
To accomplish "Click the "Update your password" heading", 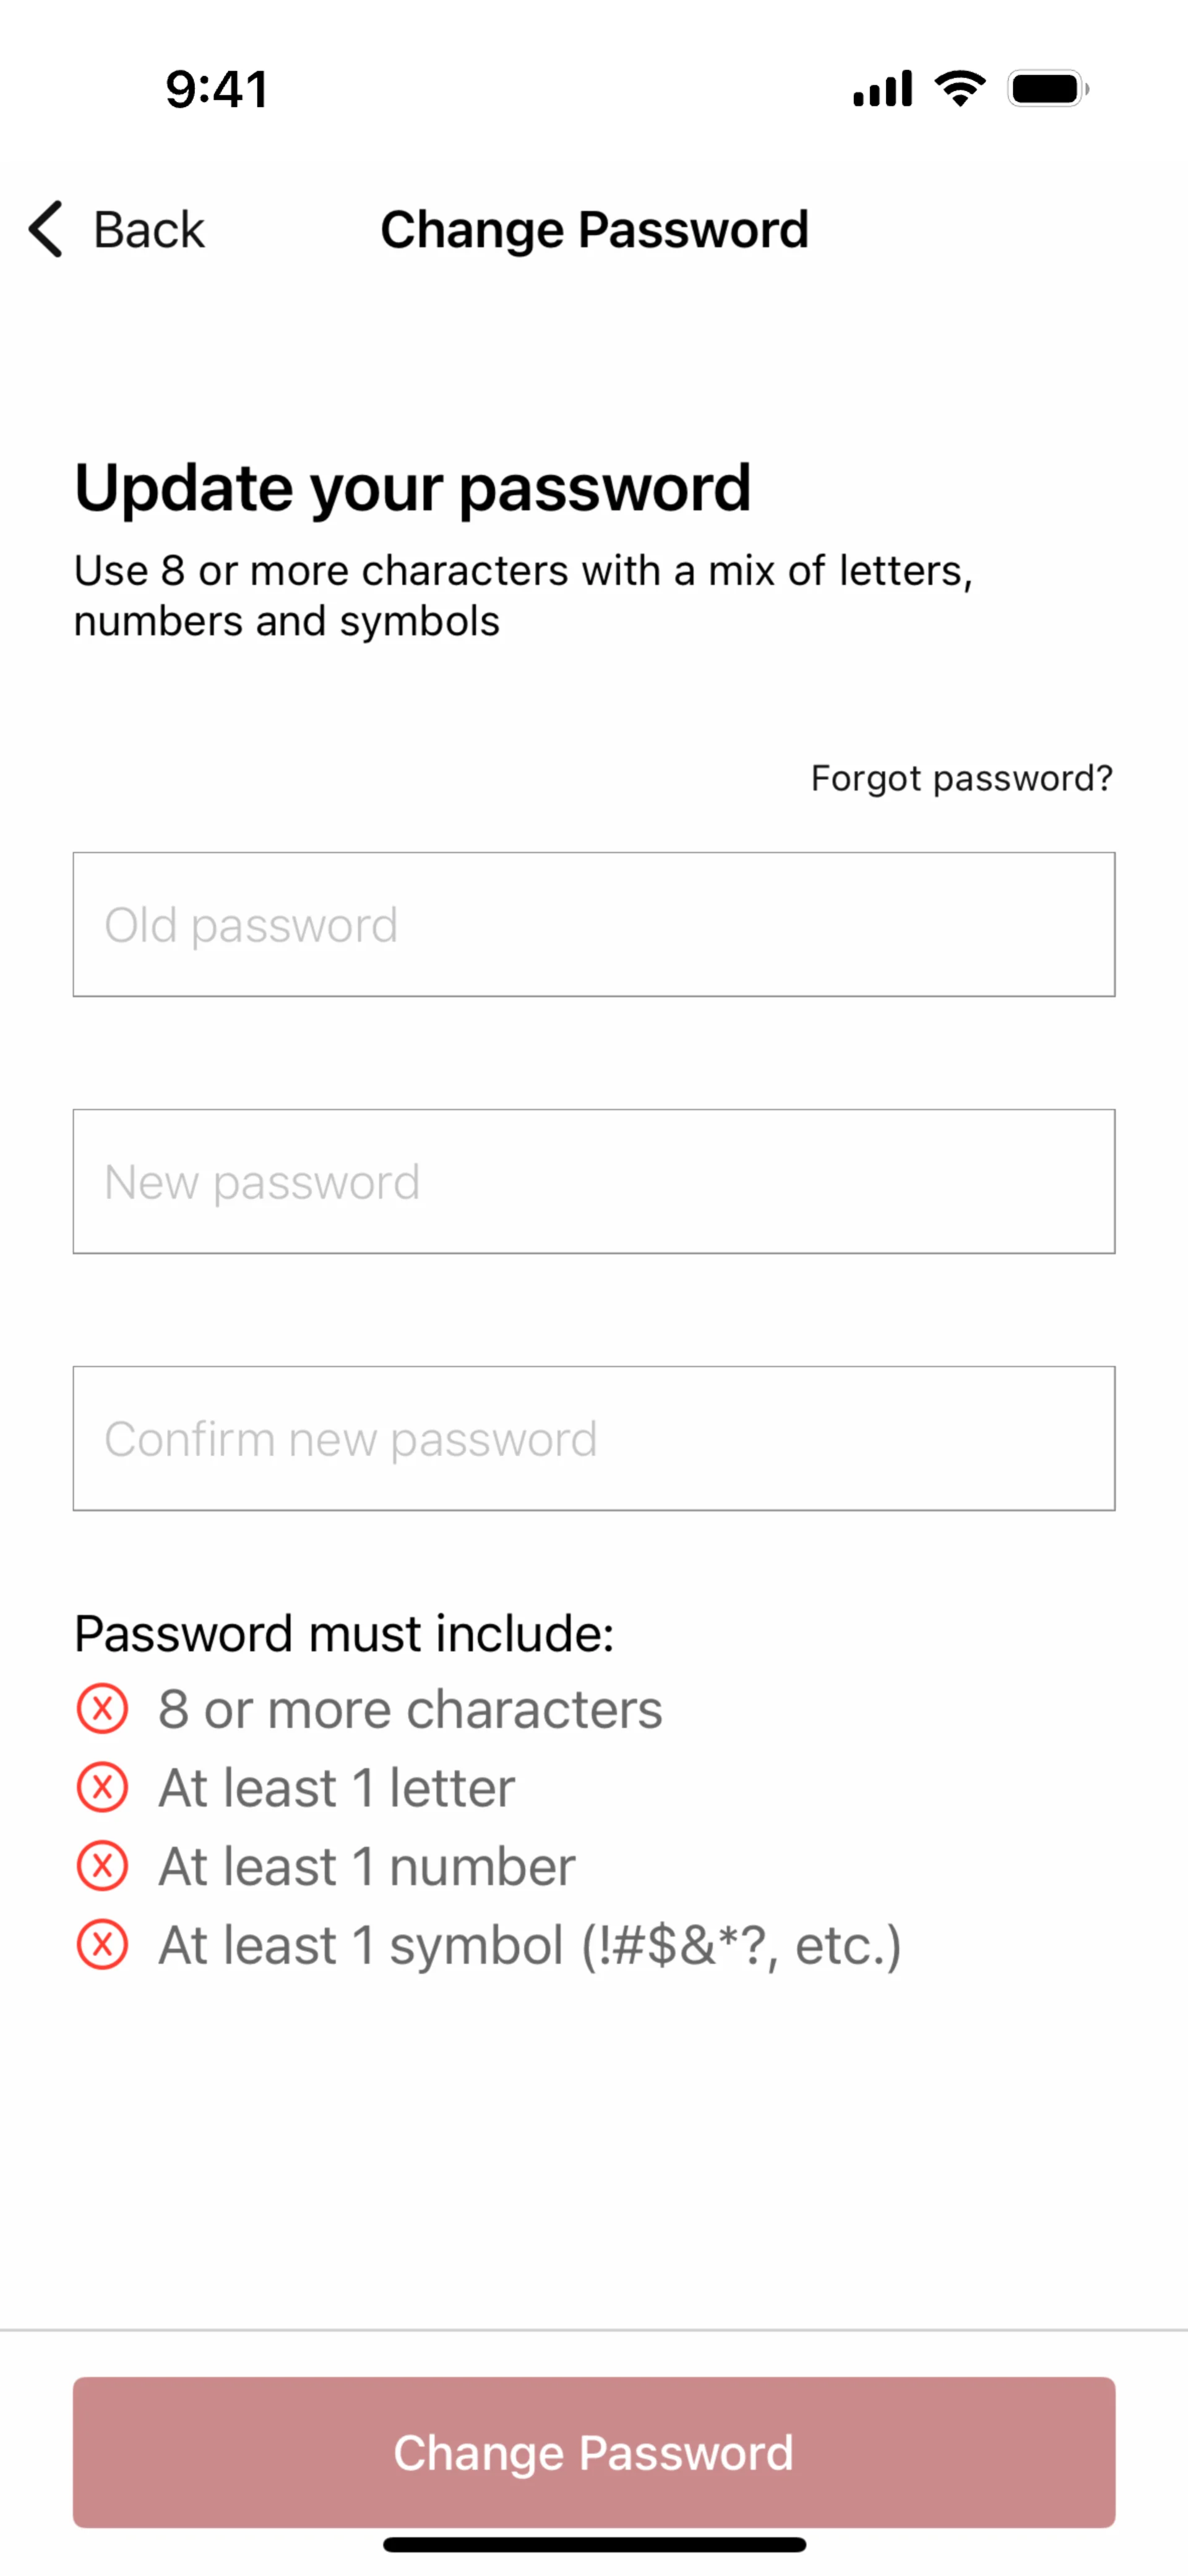I will click(412, 488).
